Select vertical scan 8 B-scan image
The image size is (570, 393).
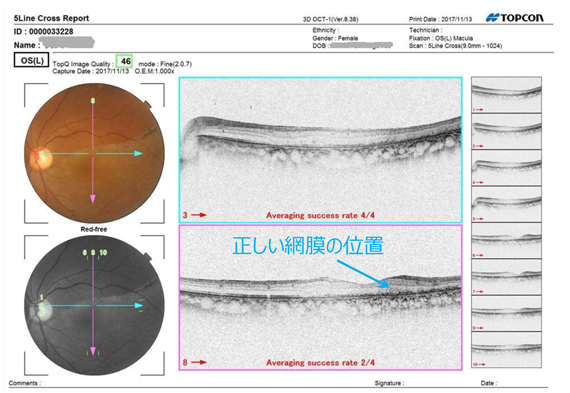320,297
